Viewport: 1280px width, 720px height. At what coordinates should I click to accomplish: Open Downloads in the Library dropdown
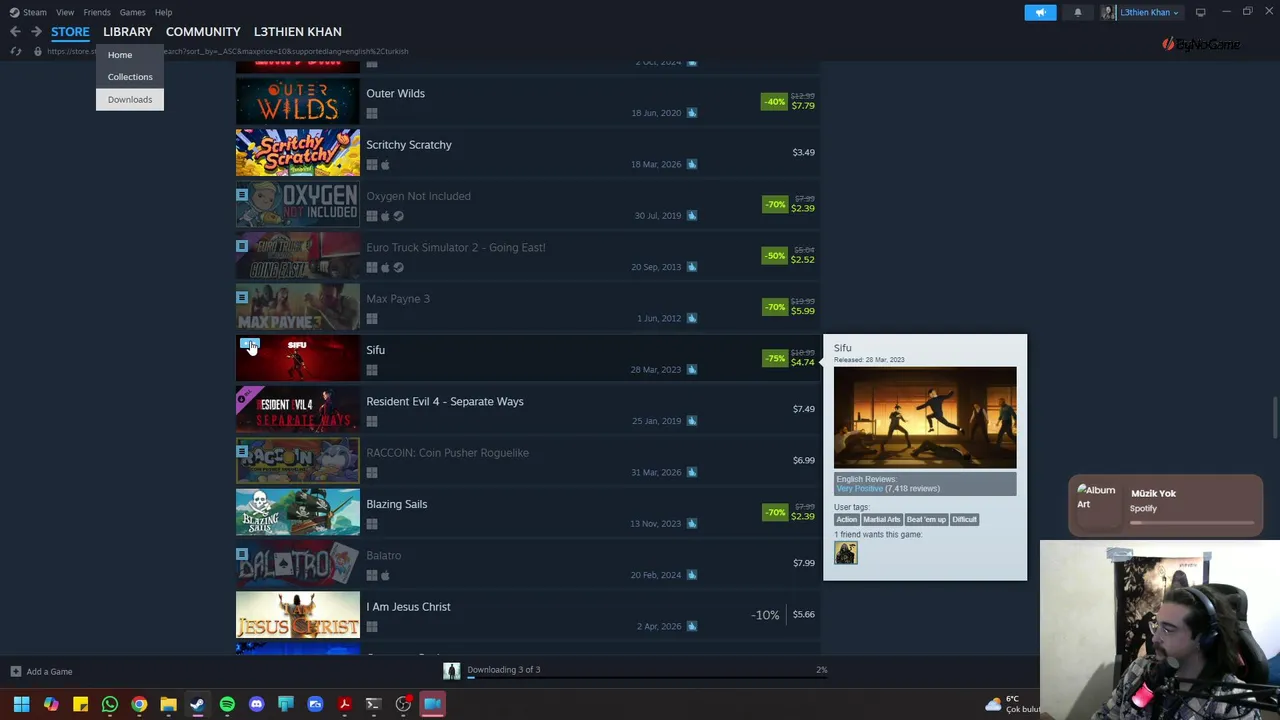click(130, 99)
